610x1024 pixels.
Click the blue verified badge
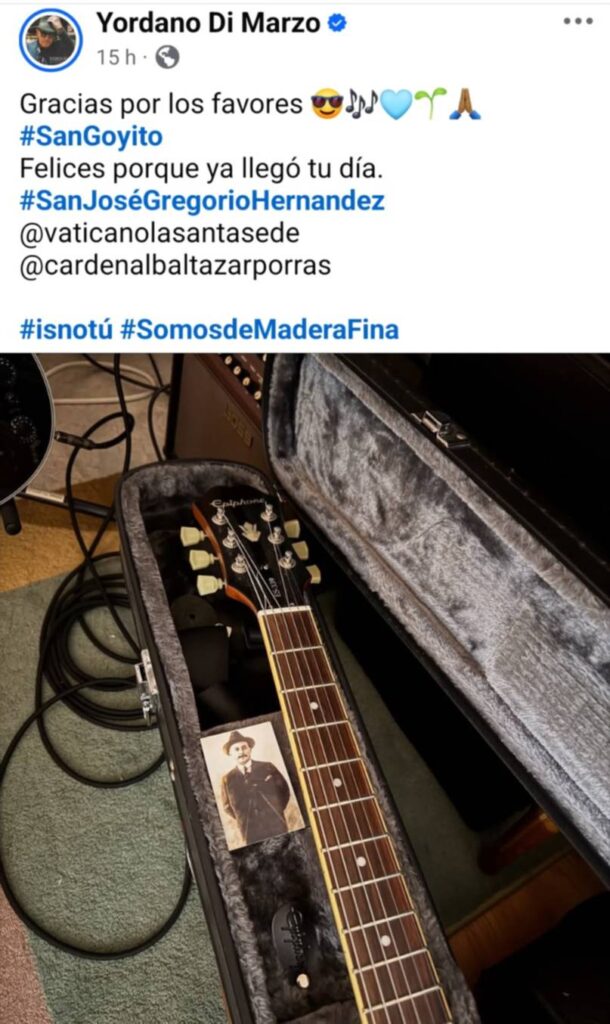[x=336, y=24]
